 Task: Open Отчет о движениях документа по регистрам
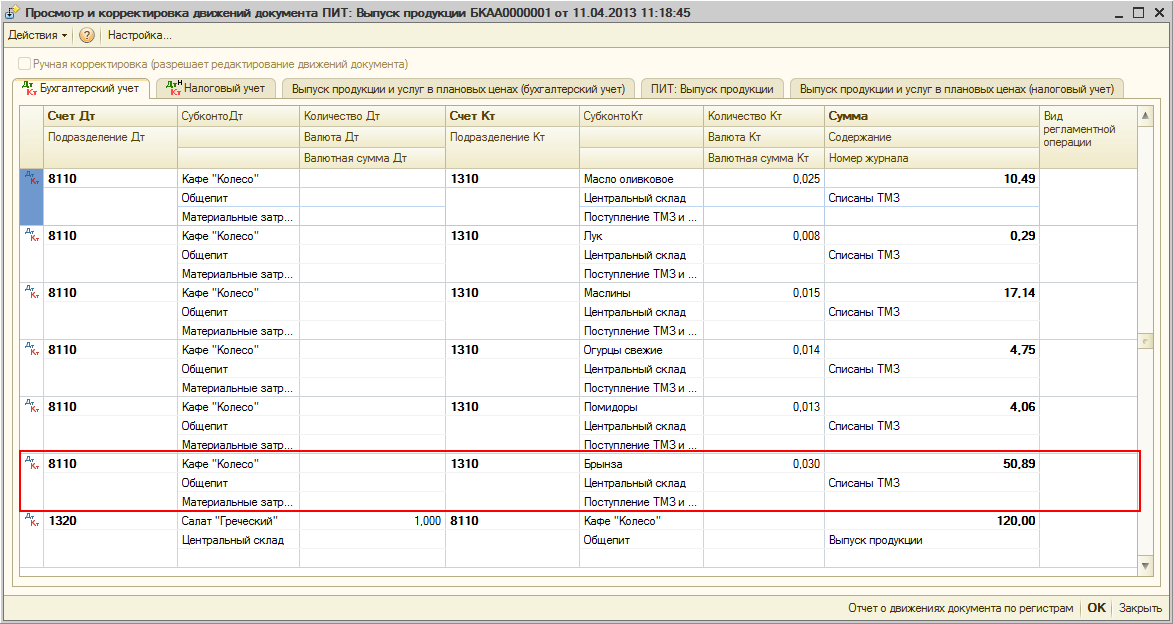click(960, 608)
